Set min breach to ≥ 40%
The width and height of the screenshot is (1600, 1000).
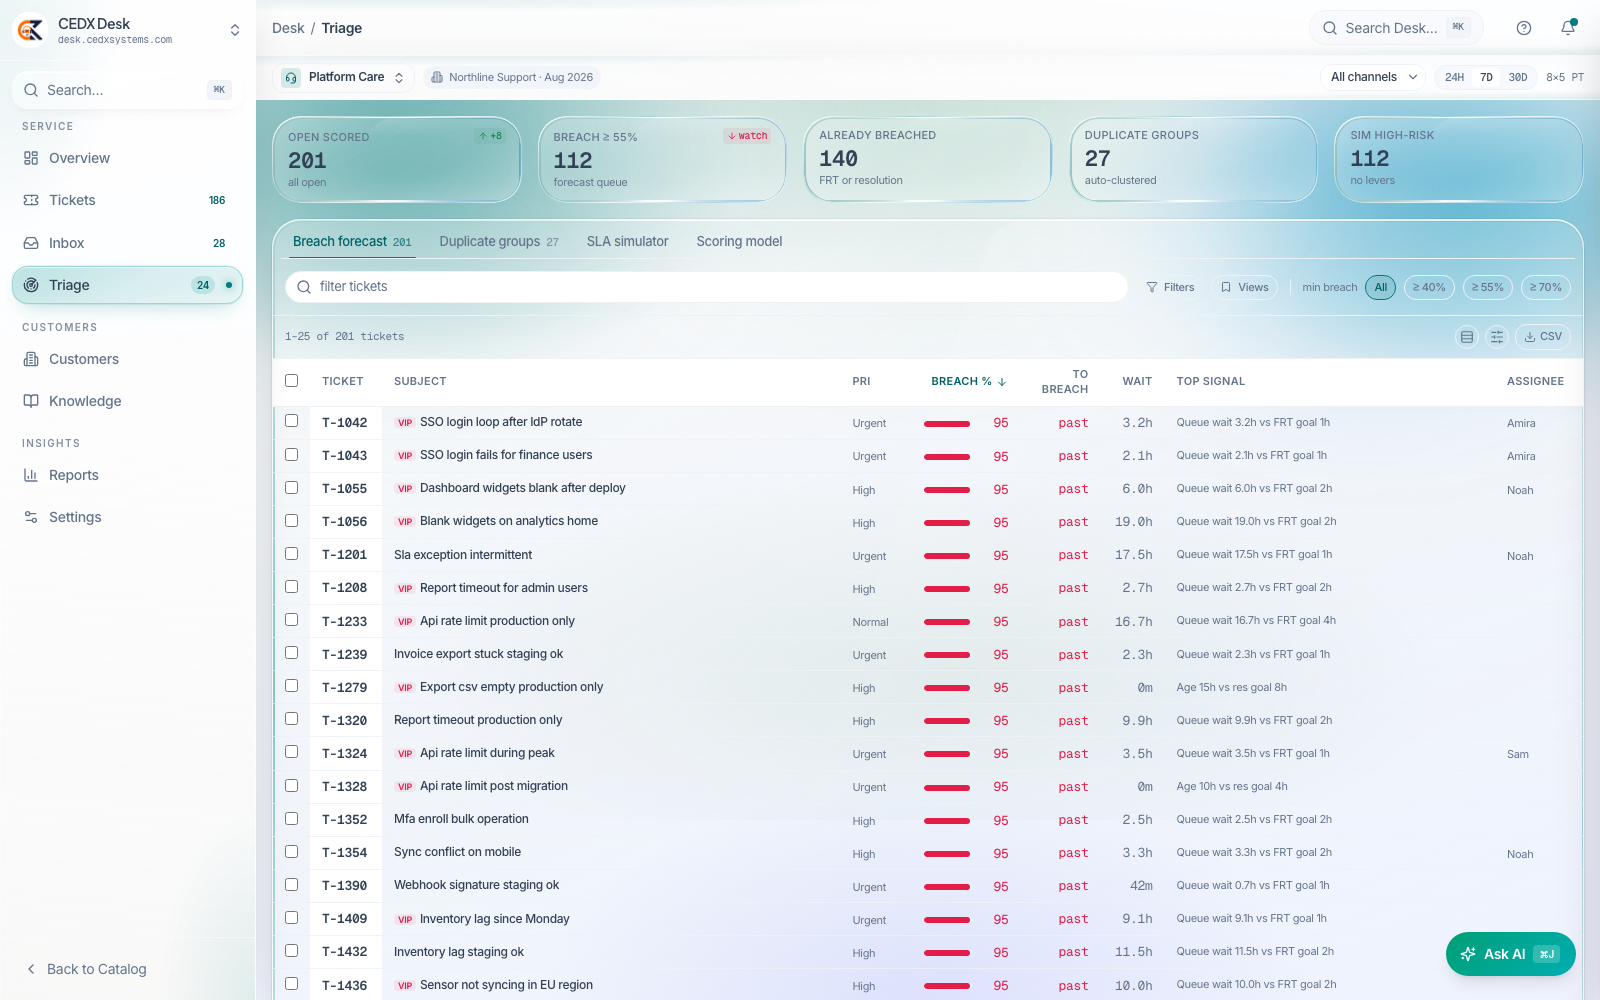1429,287
